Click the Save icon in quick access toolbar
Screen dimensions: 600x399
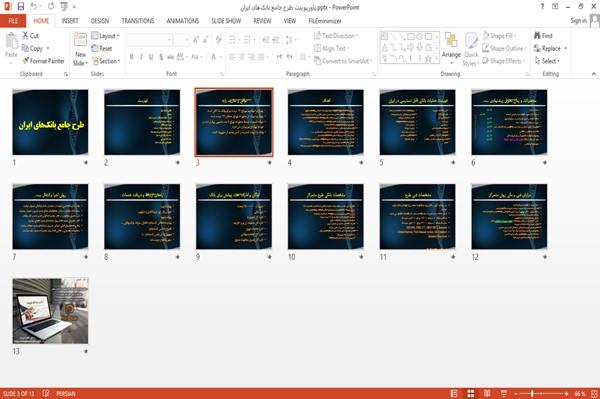click(x=21, y=7)
